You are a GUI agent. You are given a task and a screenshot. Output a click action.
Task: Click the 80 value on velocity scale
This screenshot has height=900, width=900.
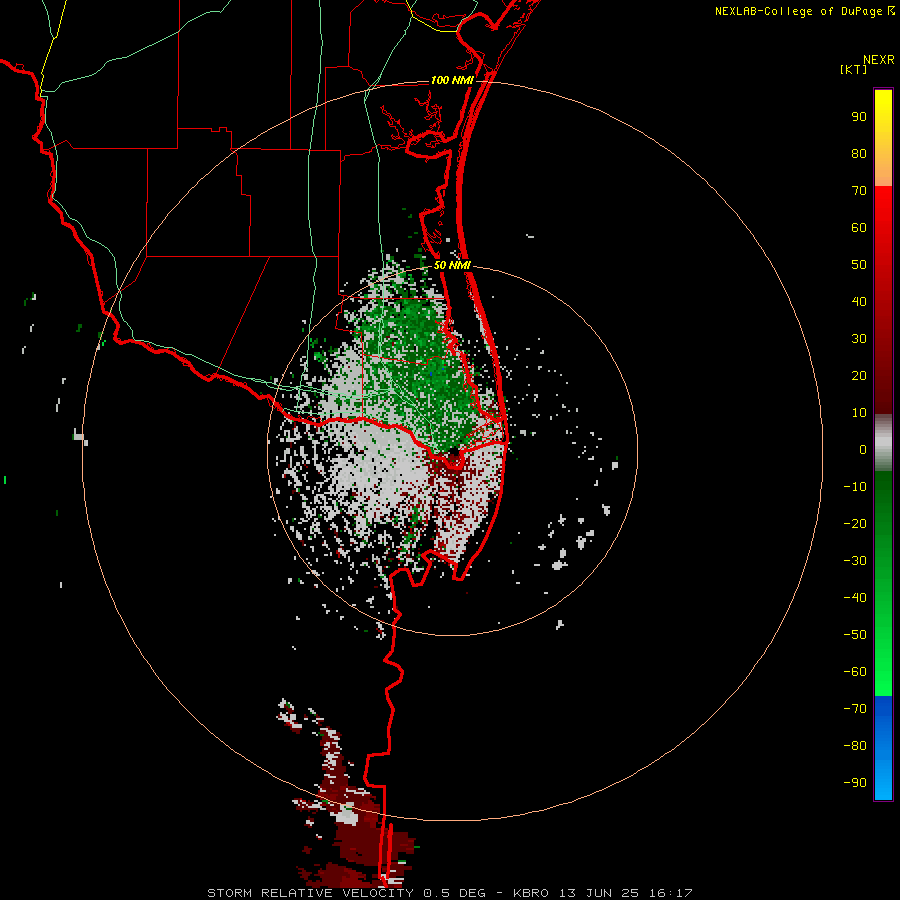[859, 153]
